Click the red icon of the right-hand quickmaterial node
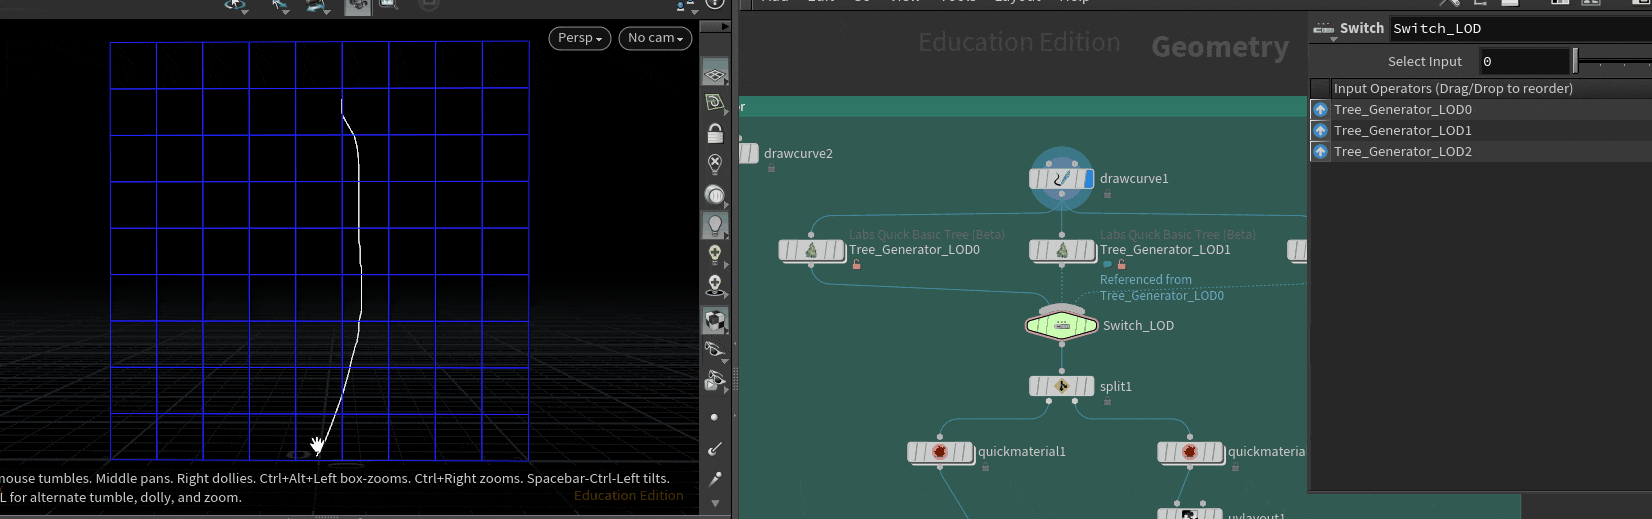The width and height of the screenshot is (1652, 519). click(x=1189, y=452)
